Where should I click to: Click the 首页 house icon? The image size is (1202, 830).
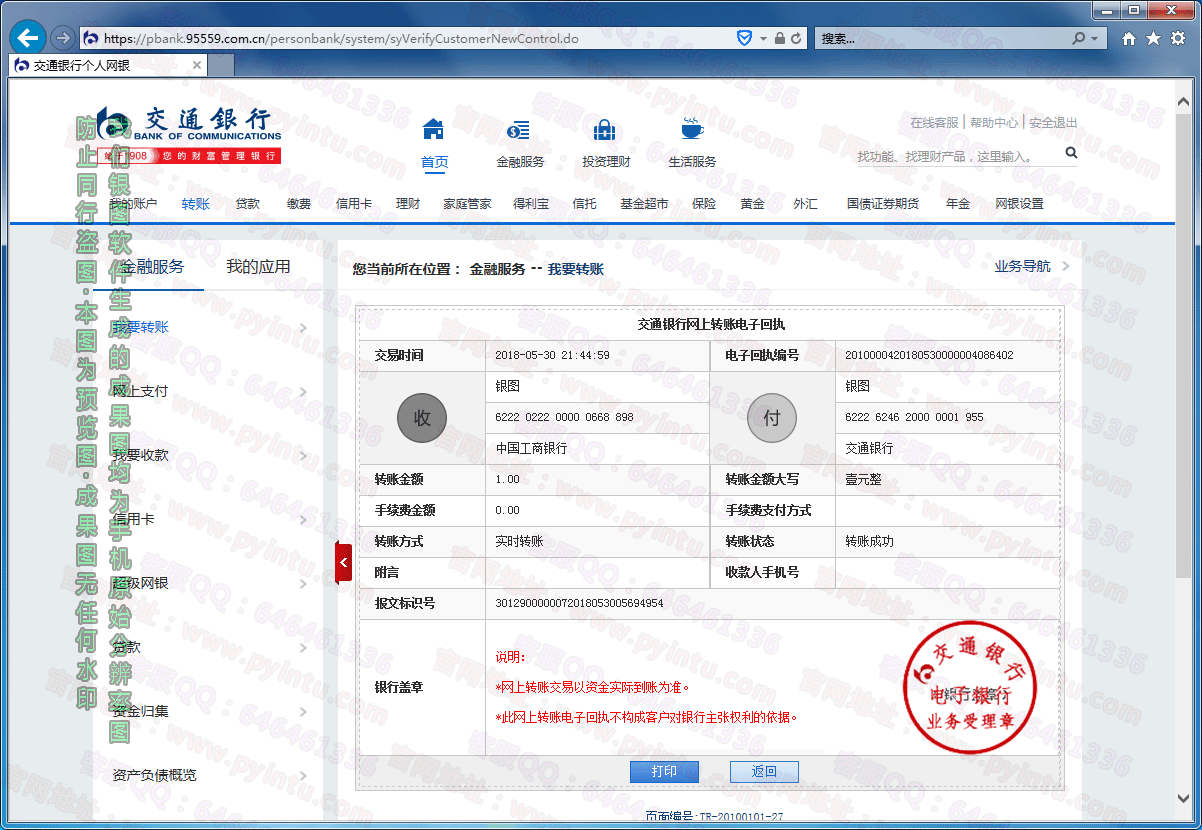tap(433, 129)
